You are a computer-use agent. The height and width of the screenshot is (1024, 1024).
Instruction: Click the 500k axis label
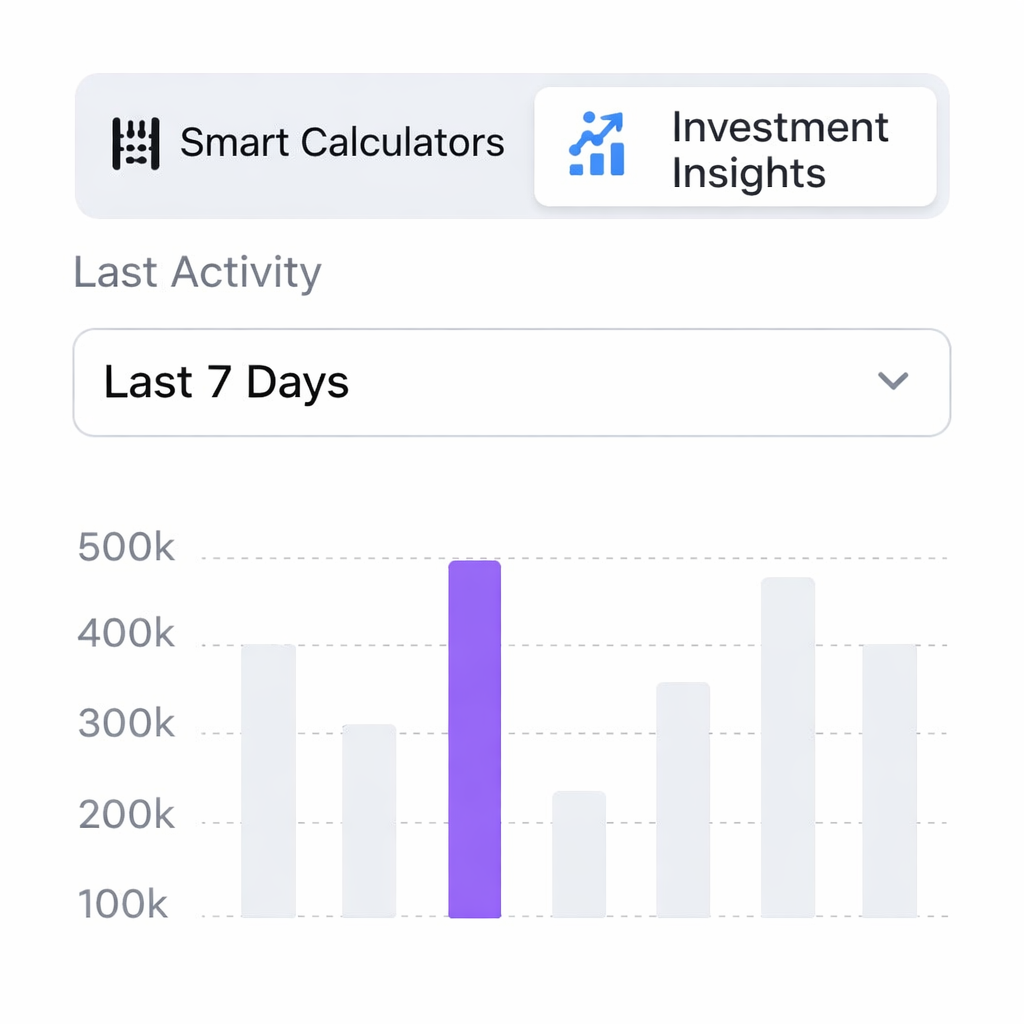(x=126, y=549)
